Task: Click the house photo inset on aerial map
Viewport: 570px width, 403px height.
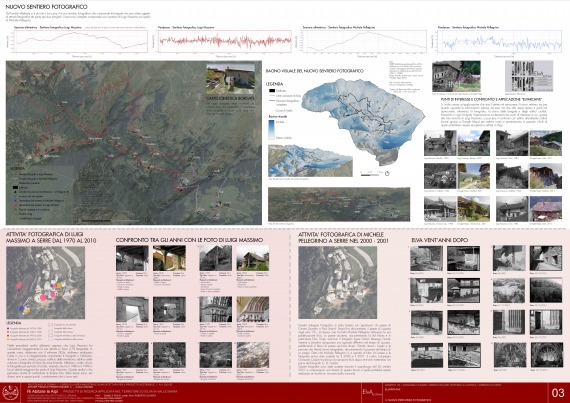Action: tap(230, 79)
